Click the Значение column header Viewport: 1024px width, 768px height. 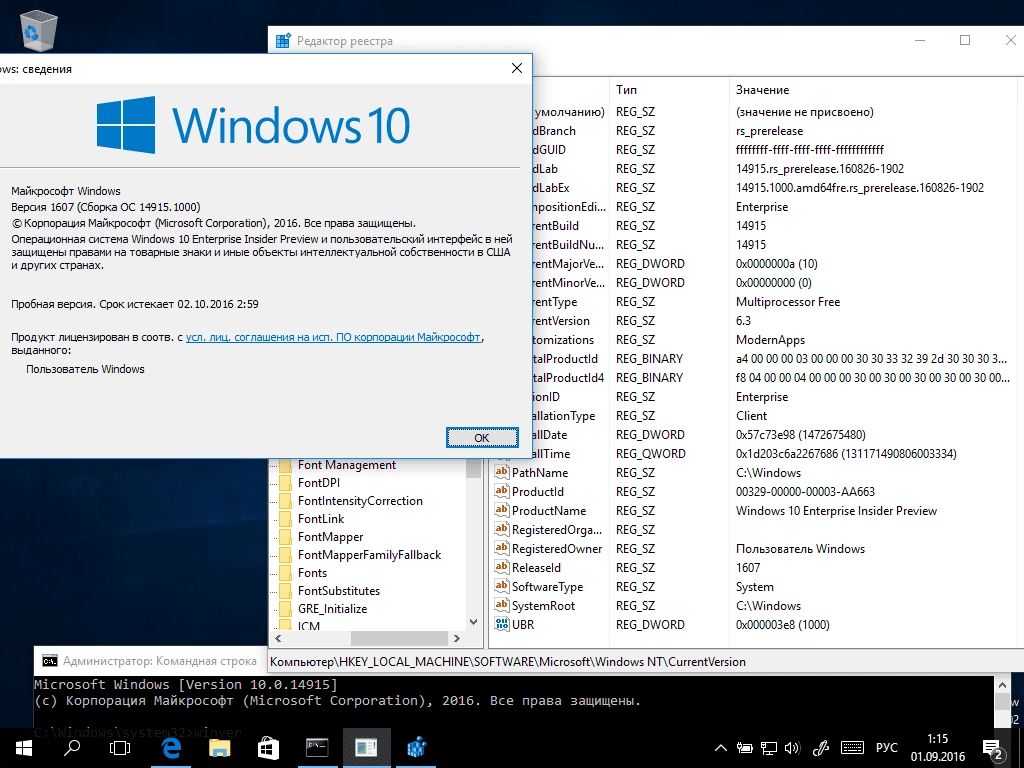762,89
